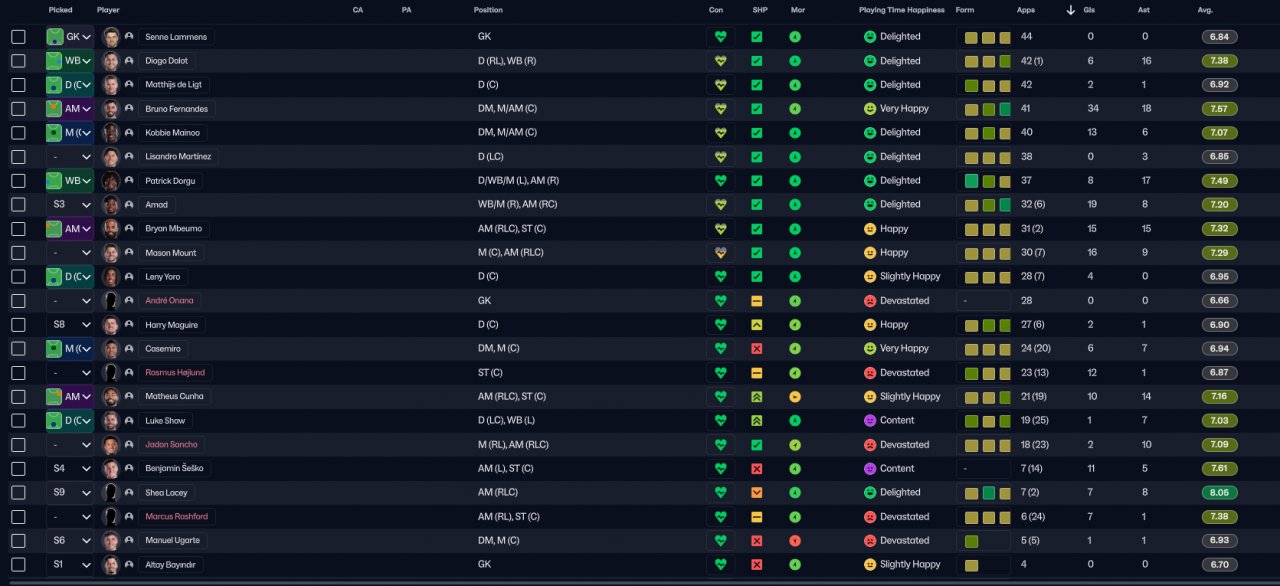Tick the checkbox for Leny Yoro
The width and height of the screenshot is (1280, 586).
[18, 277]
